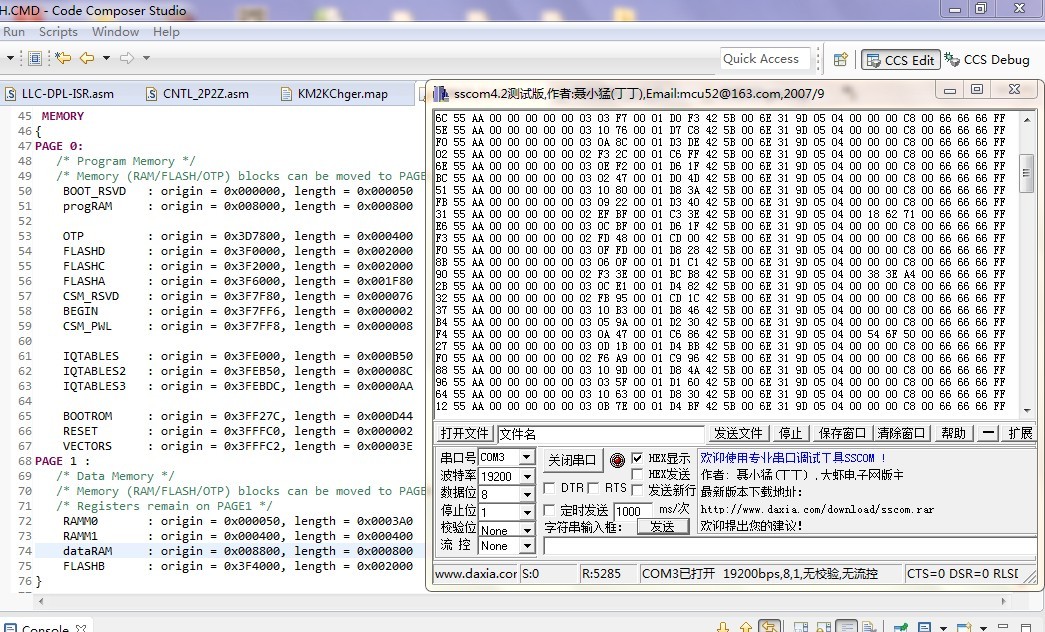Toggle the DTR checkbox
The image size is (1045, 632).
pyautogui.click(x=549, y=488)
